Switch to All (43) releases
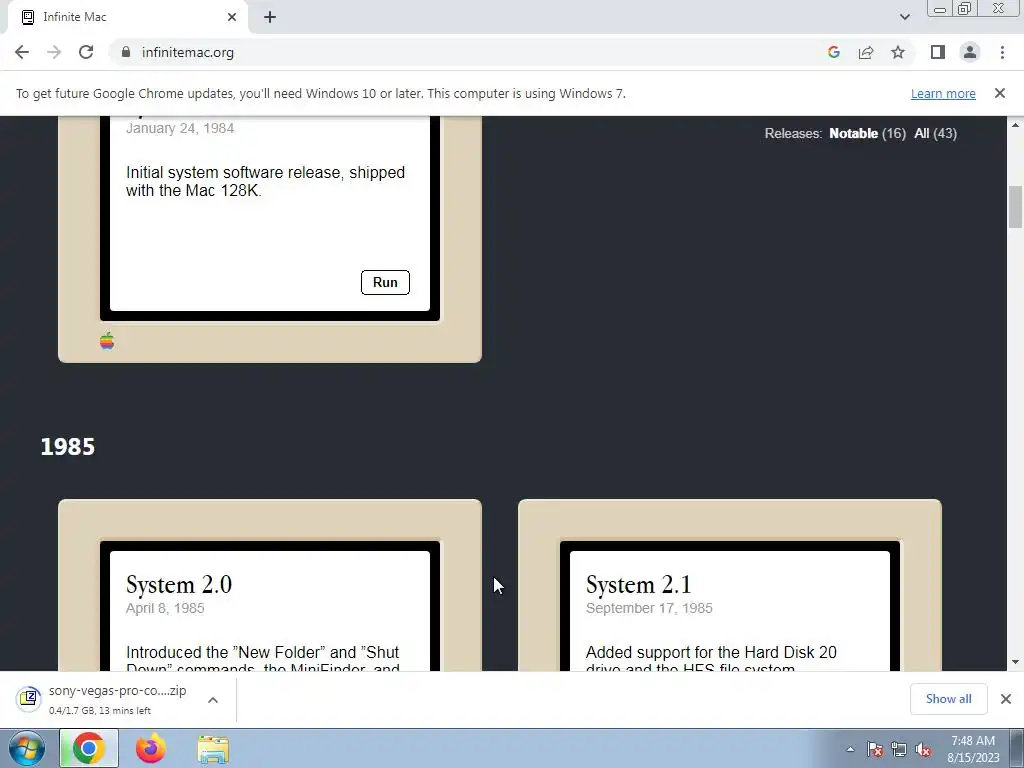 (935, 133)
